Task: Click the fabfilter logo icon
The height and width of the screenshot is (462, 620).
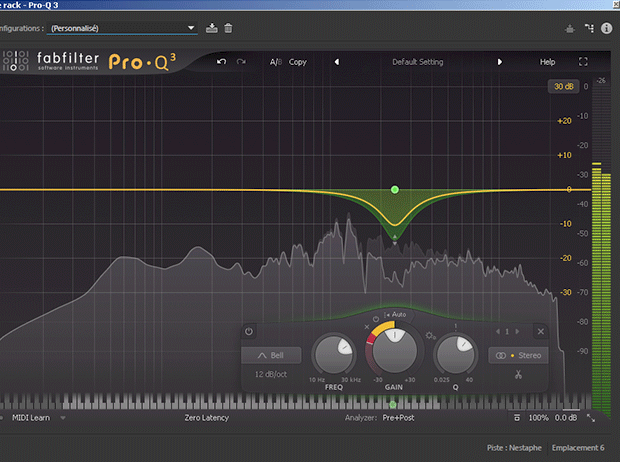Action: [15, 61]
